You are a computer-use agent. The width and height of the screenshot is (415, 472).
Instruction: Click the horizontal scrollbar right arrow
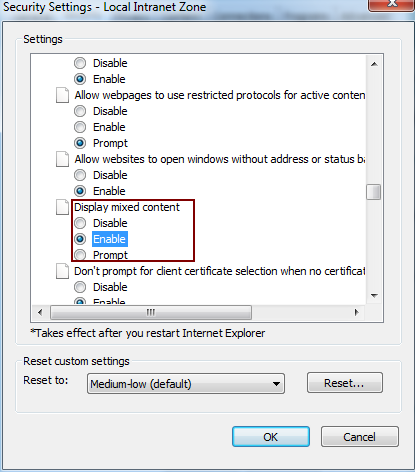tap(356, 313)
